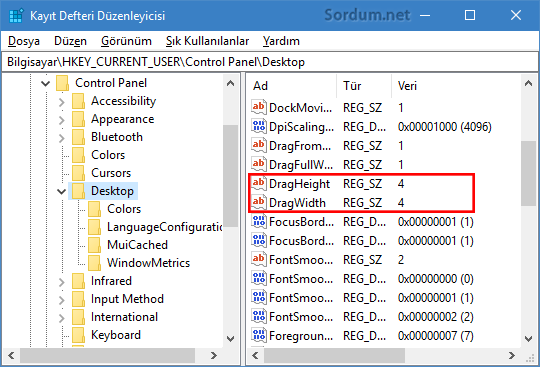The image size is (540, 367).
Task: Click the DockMovi... string value icon
Action: [259, 107]
